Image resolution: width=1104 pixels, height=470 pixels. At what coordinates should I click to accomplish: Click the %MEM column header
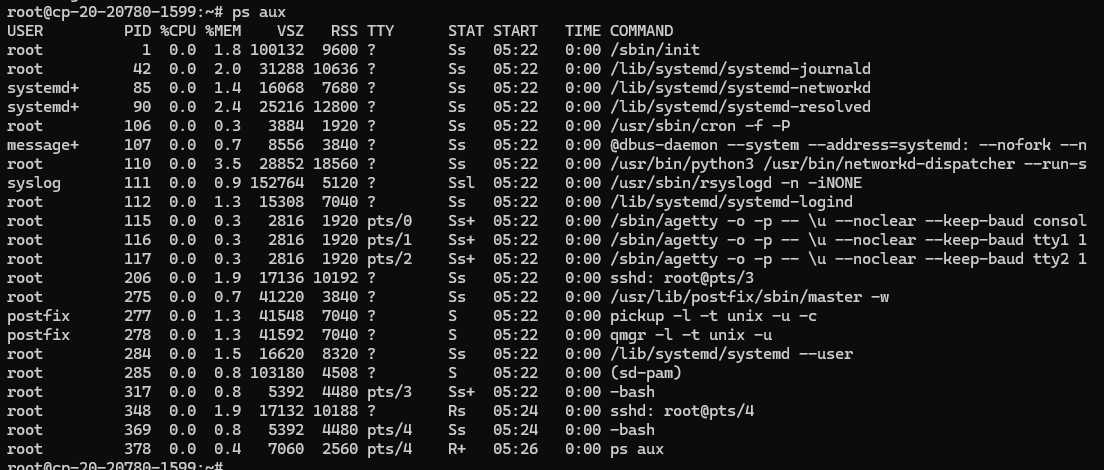[x=224, y=31]
